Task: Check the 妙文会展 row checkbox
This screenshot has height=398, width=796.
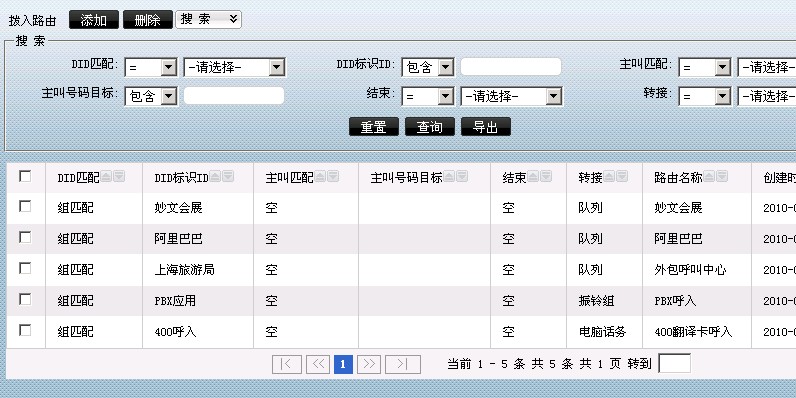Action: pos(25,206)
